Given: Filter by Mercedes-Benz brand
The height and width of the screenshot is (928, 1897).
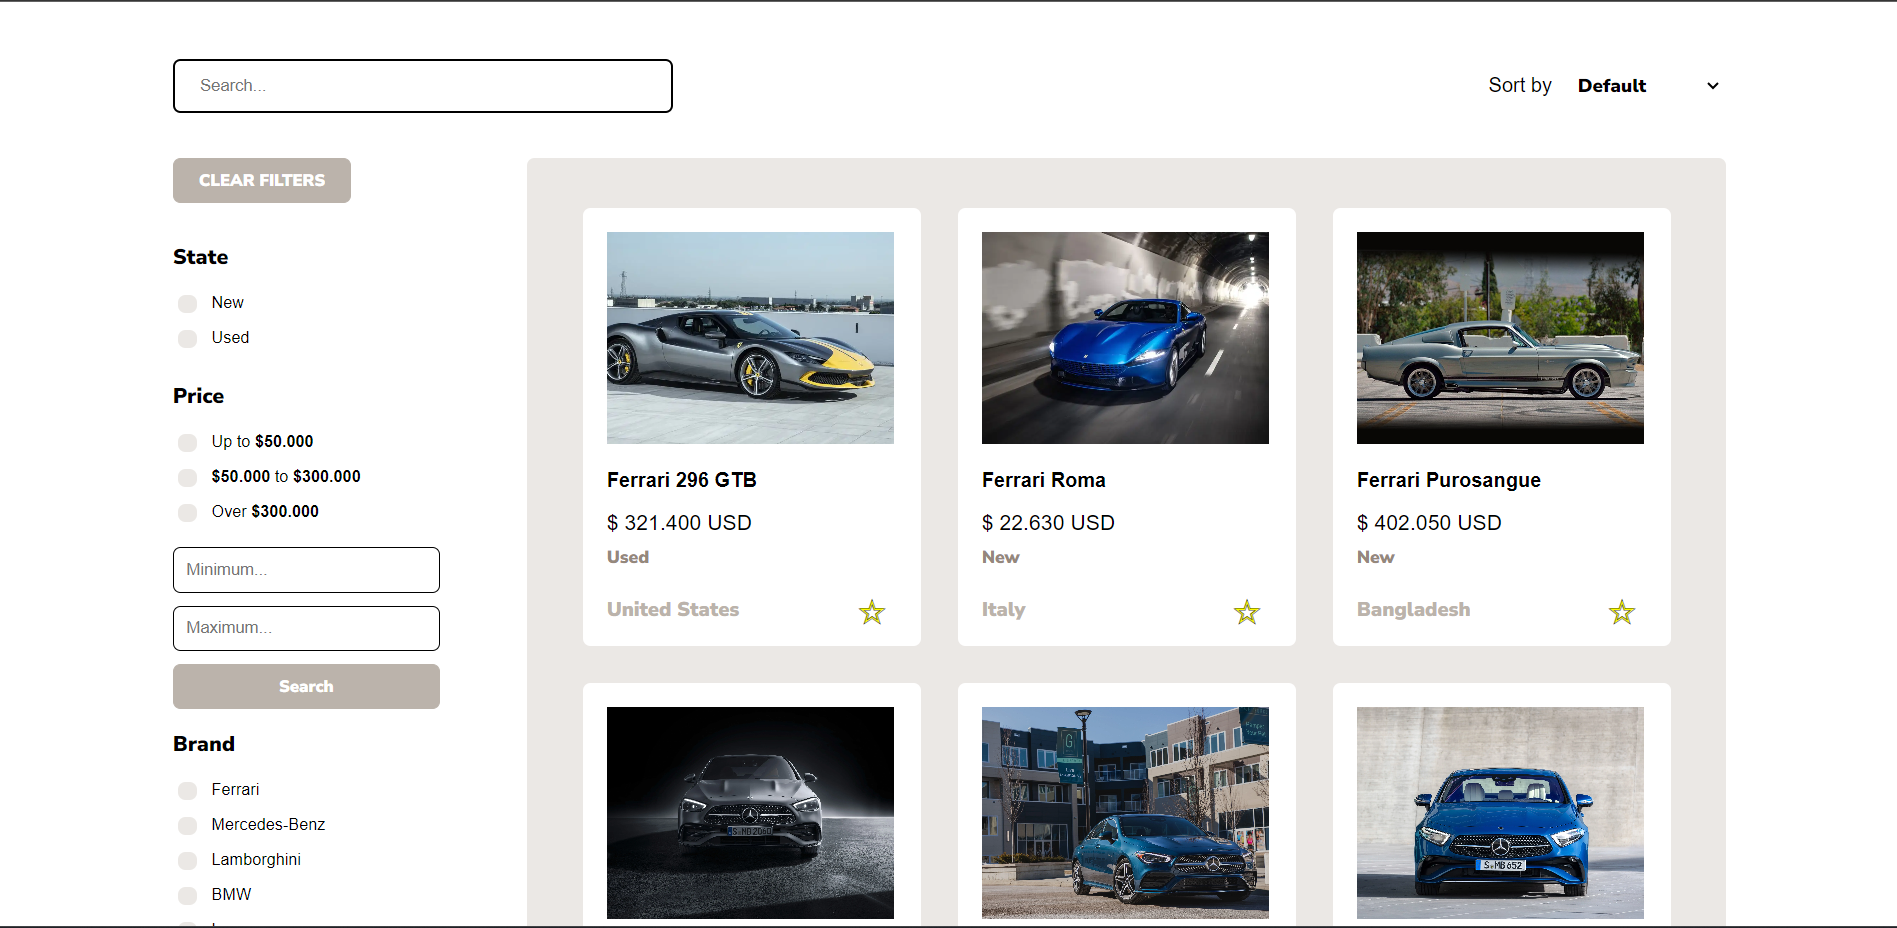Looking at the screenshot, I should (187, 825).
